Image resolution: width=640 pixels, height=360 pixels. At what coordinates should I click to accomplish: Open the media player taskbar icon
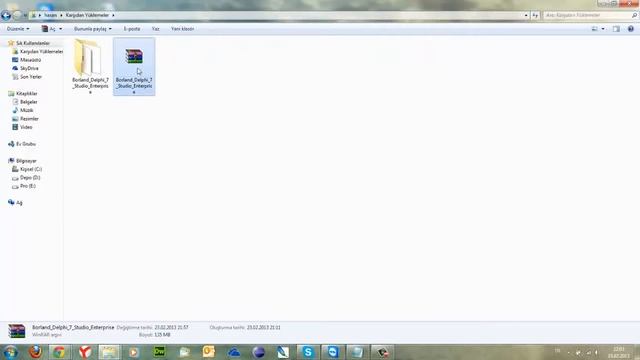click(134, 352)
